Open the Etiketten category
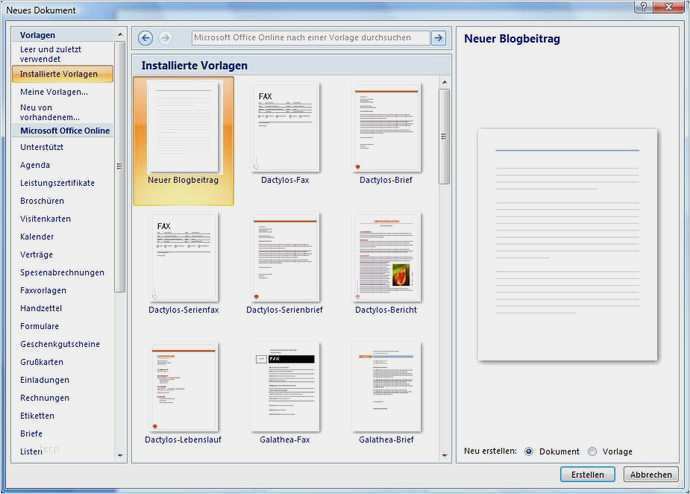Viewport: 690px width, 494px height. click(x=37, y=416)
